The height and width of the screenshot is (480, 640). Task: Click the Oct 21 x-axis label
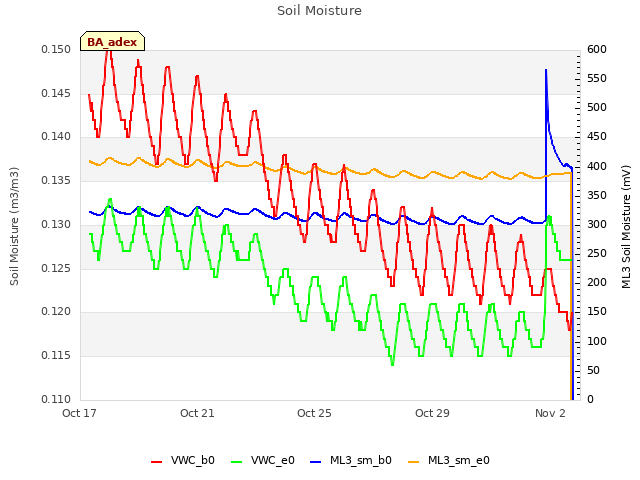[x=197, y=413]
